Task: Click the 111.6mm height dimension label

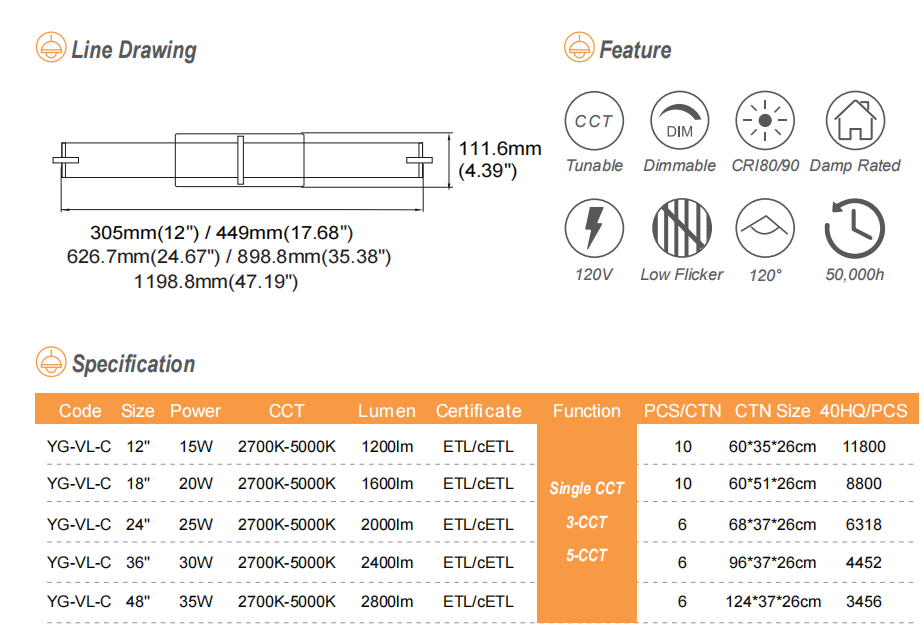Action: (x=499, y=149)
